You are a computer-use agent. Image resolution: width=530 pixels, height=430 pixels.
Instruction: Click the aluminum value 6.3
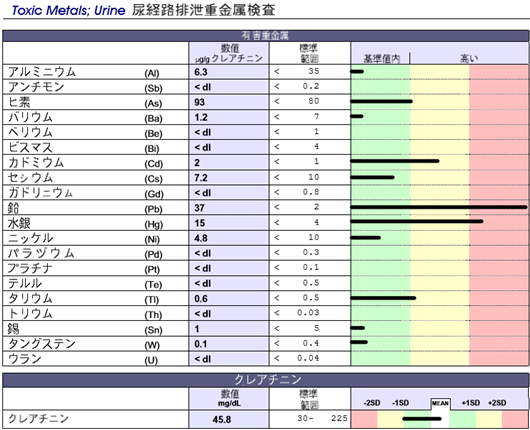pos(201,72)
